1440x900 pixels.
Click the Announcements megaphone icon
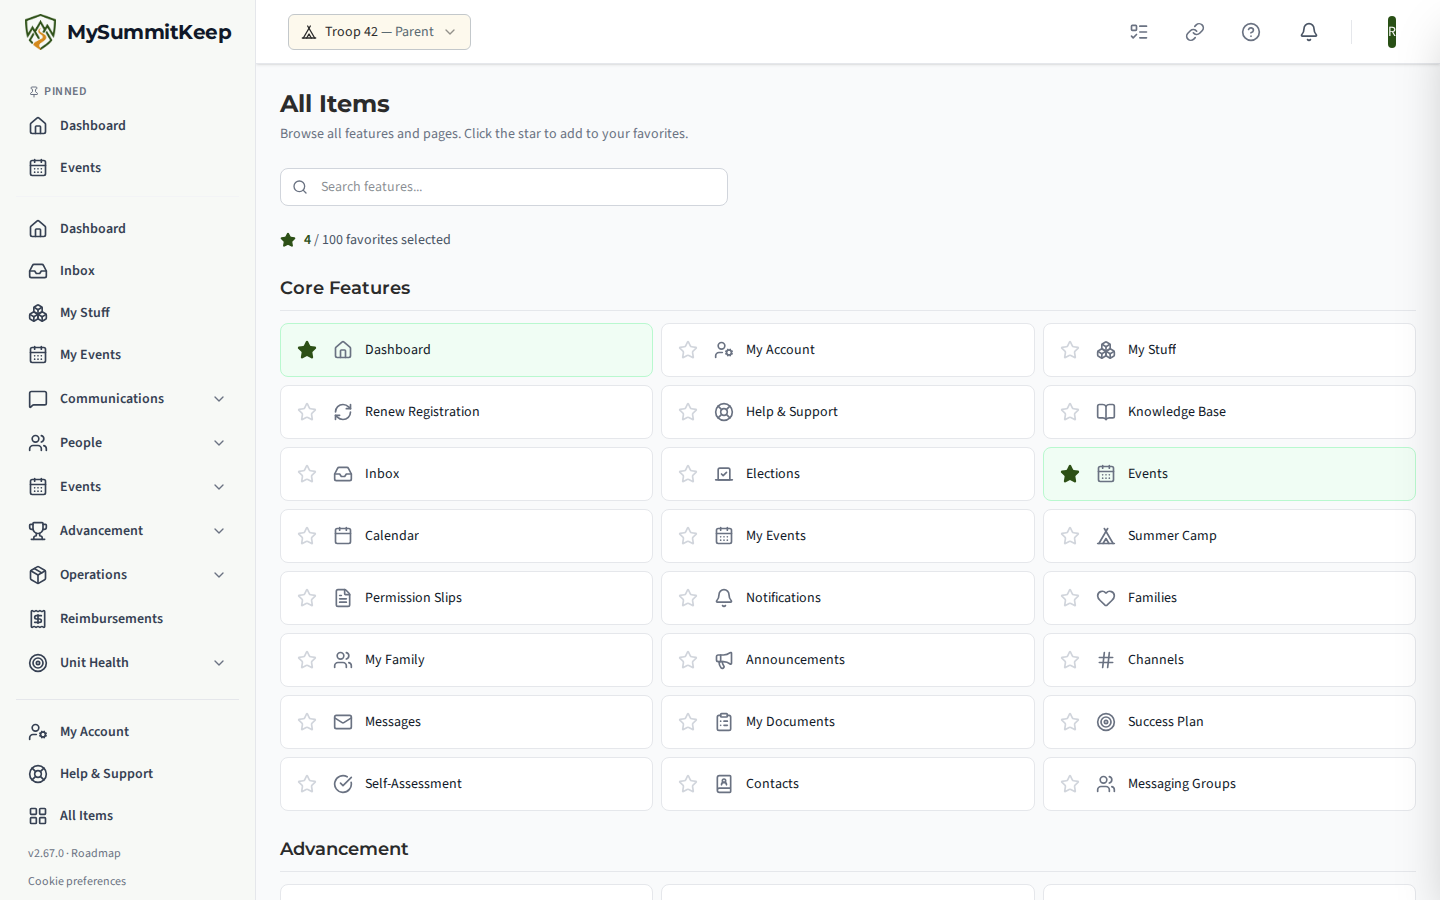pyautogui.click(x=724, y=660)
